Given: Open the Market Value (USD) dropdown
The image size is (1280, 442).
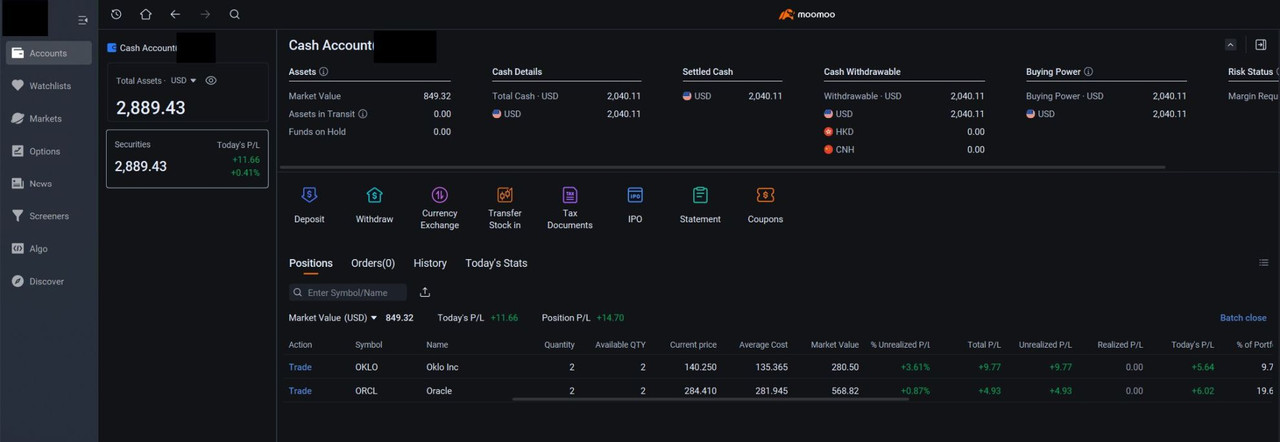Looking at the screenshot, I should (333, 318).
